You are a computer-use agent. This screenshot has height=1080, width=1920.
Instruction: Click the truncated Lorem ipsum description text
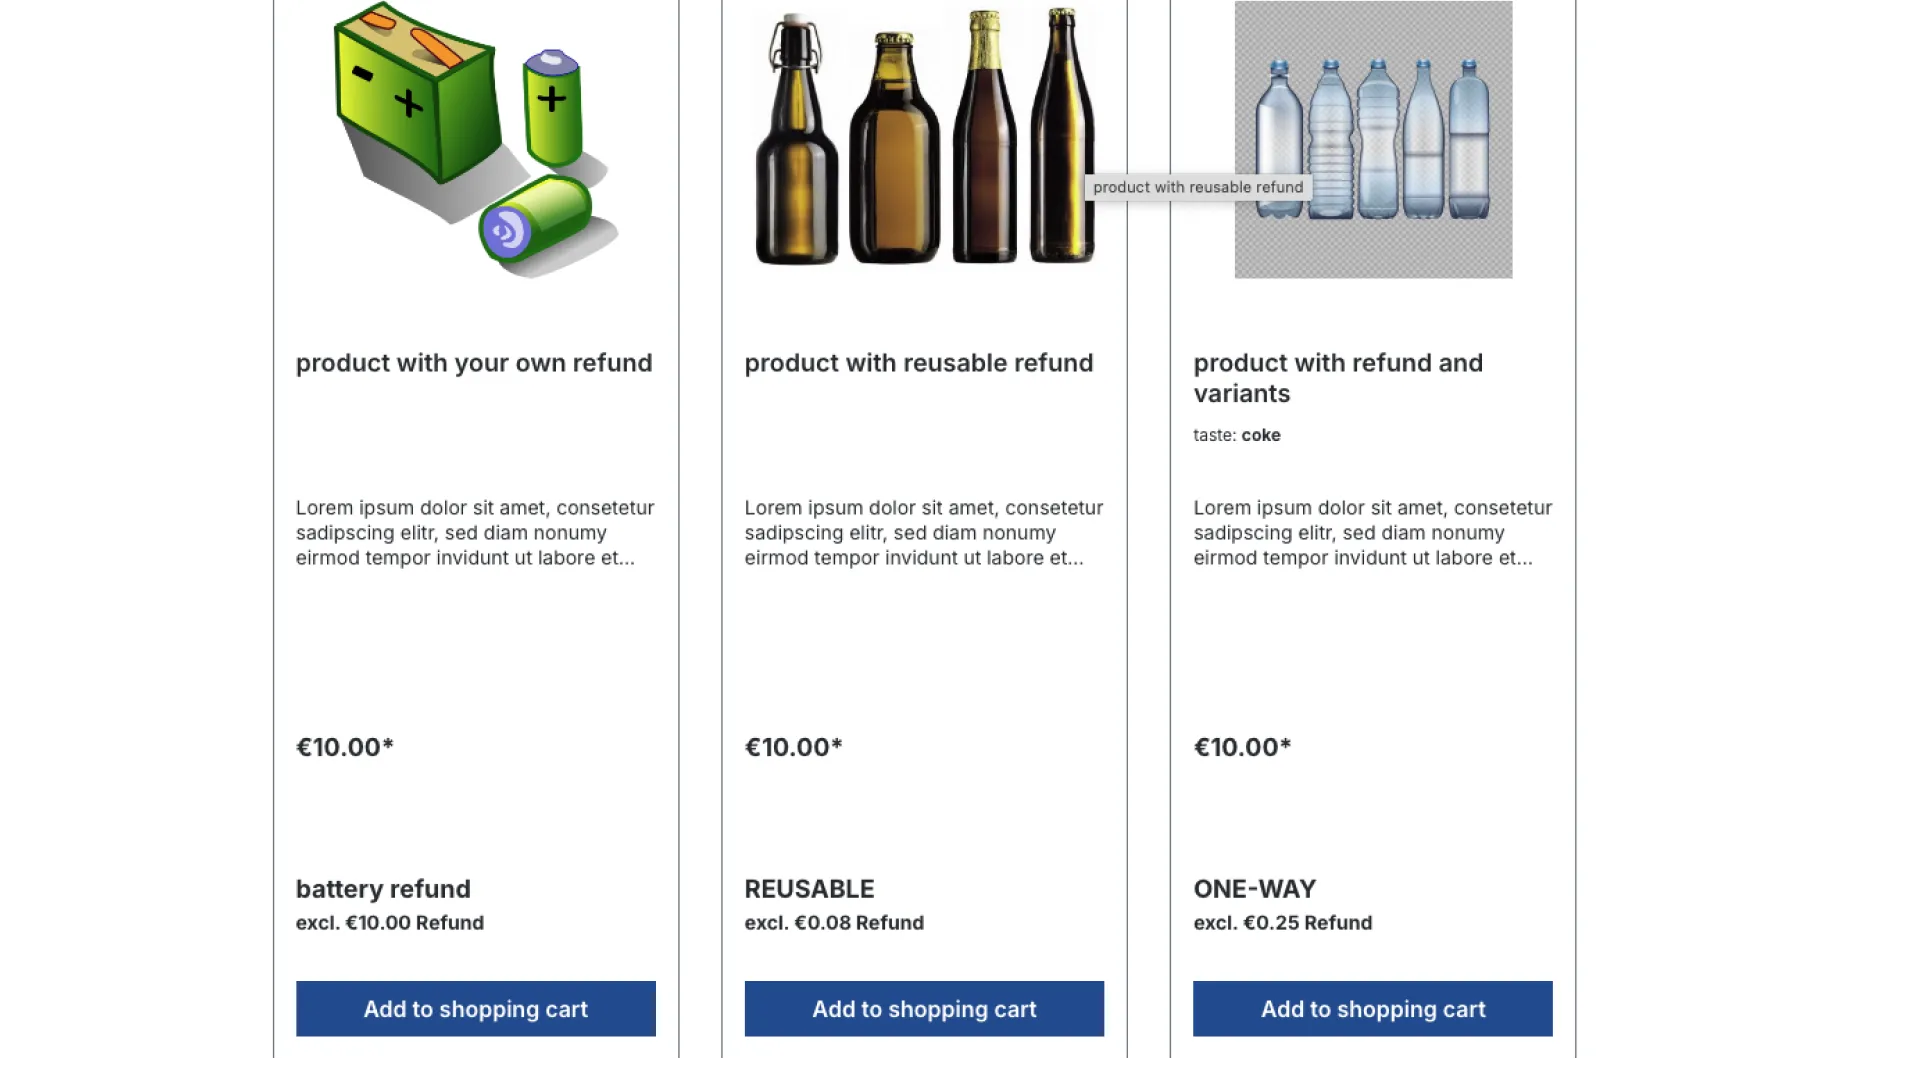pyautogui.click(x=474, y=533)
